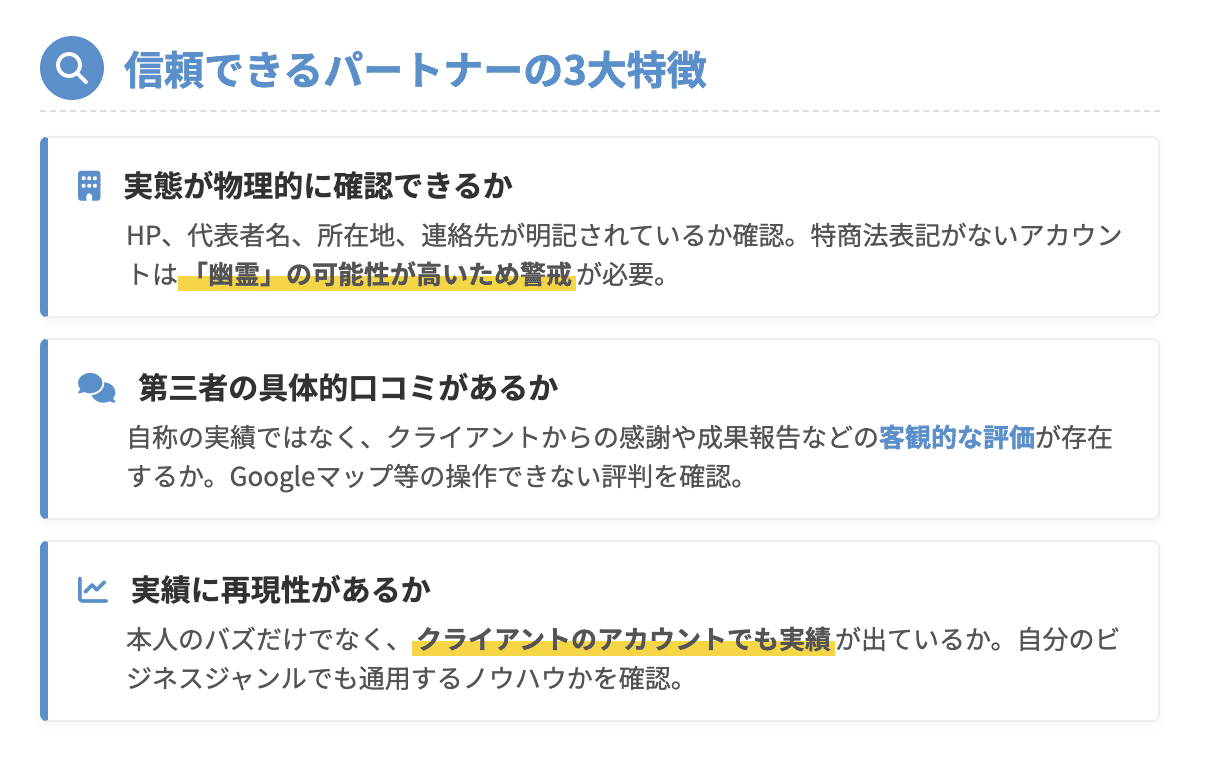This screenshot has height=768, width=1210.
Task: Click the text ジネスジャンルでも通用するノウハウかを確認
Action: pyautogui.click(x=404, y=678)
